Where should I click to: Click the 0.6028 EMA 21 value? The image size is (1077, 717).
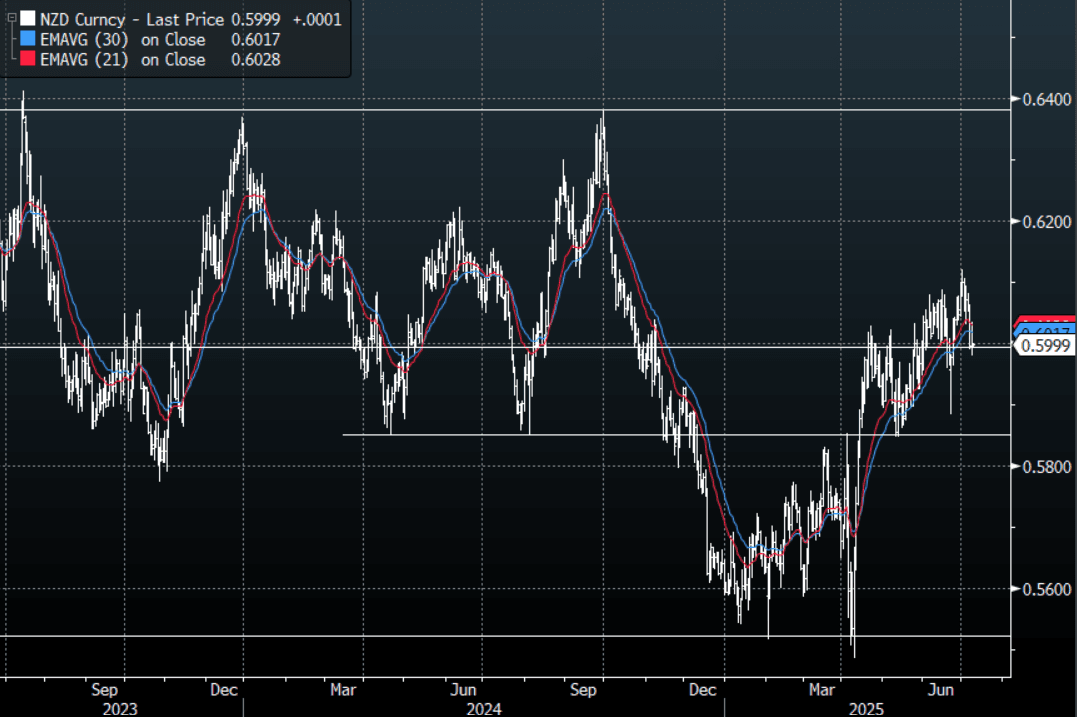pos(256,60)
